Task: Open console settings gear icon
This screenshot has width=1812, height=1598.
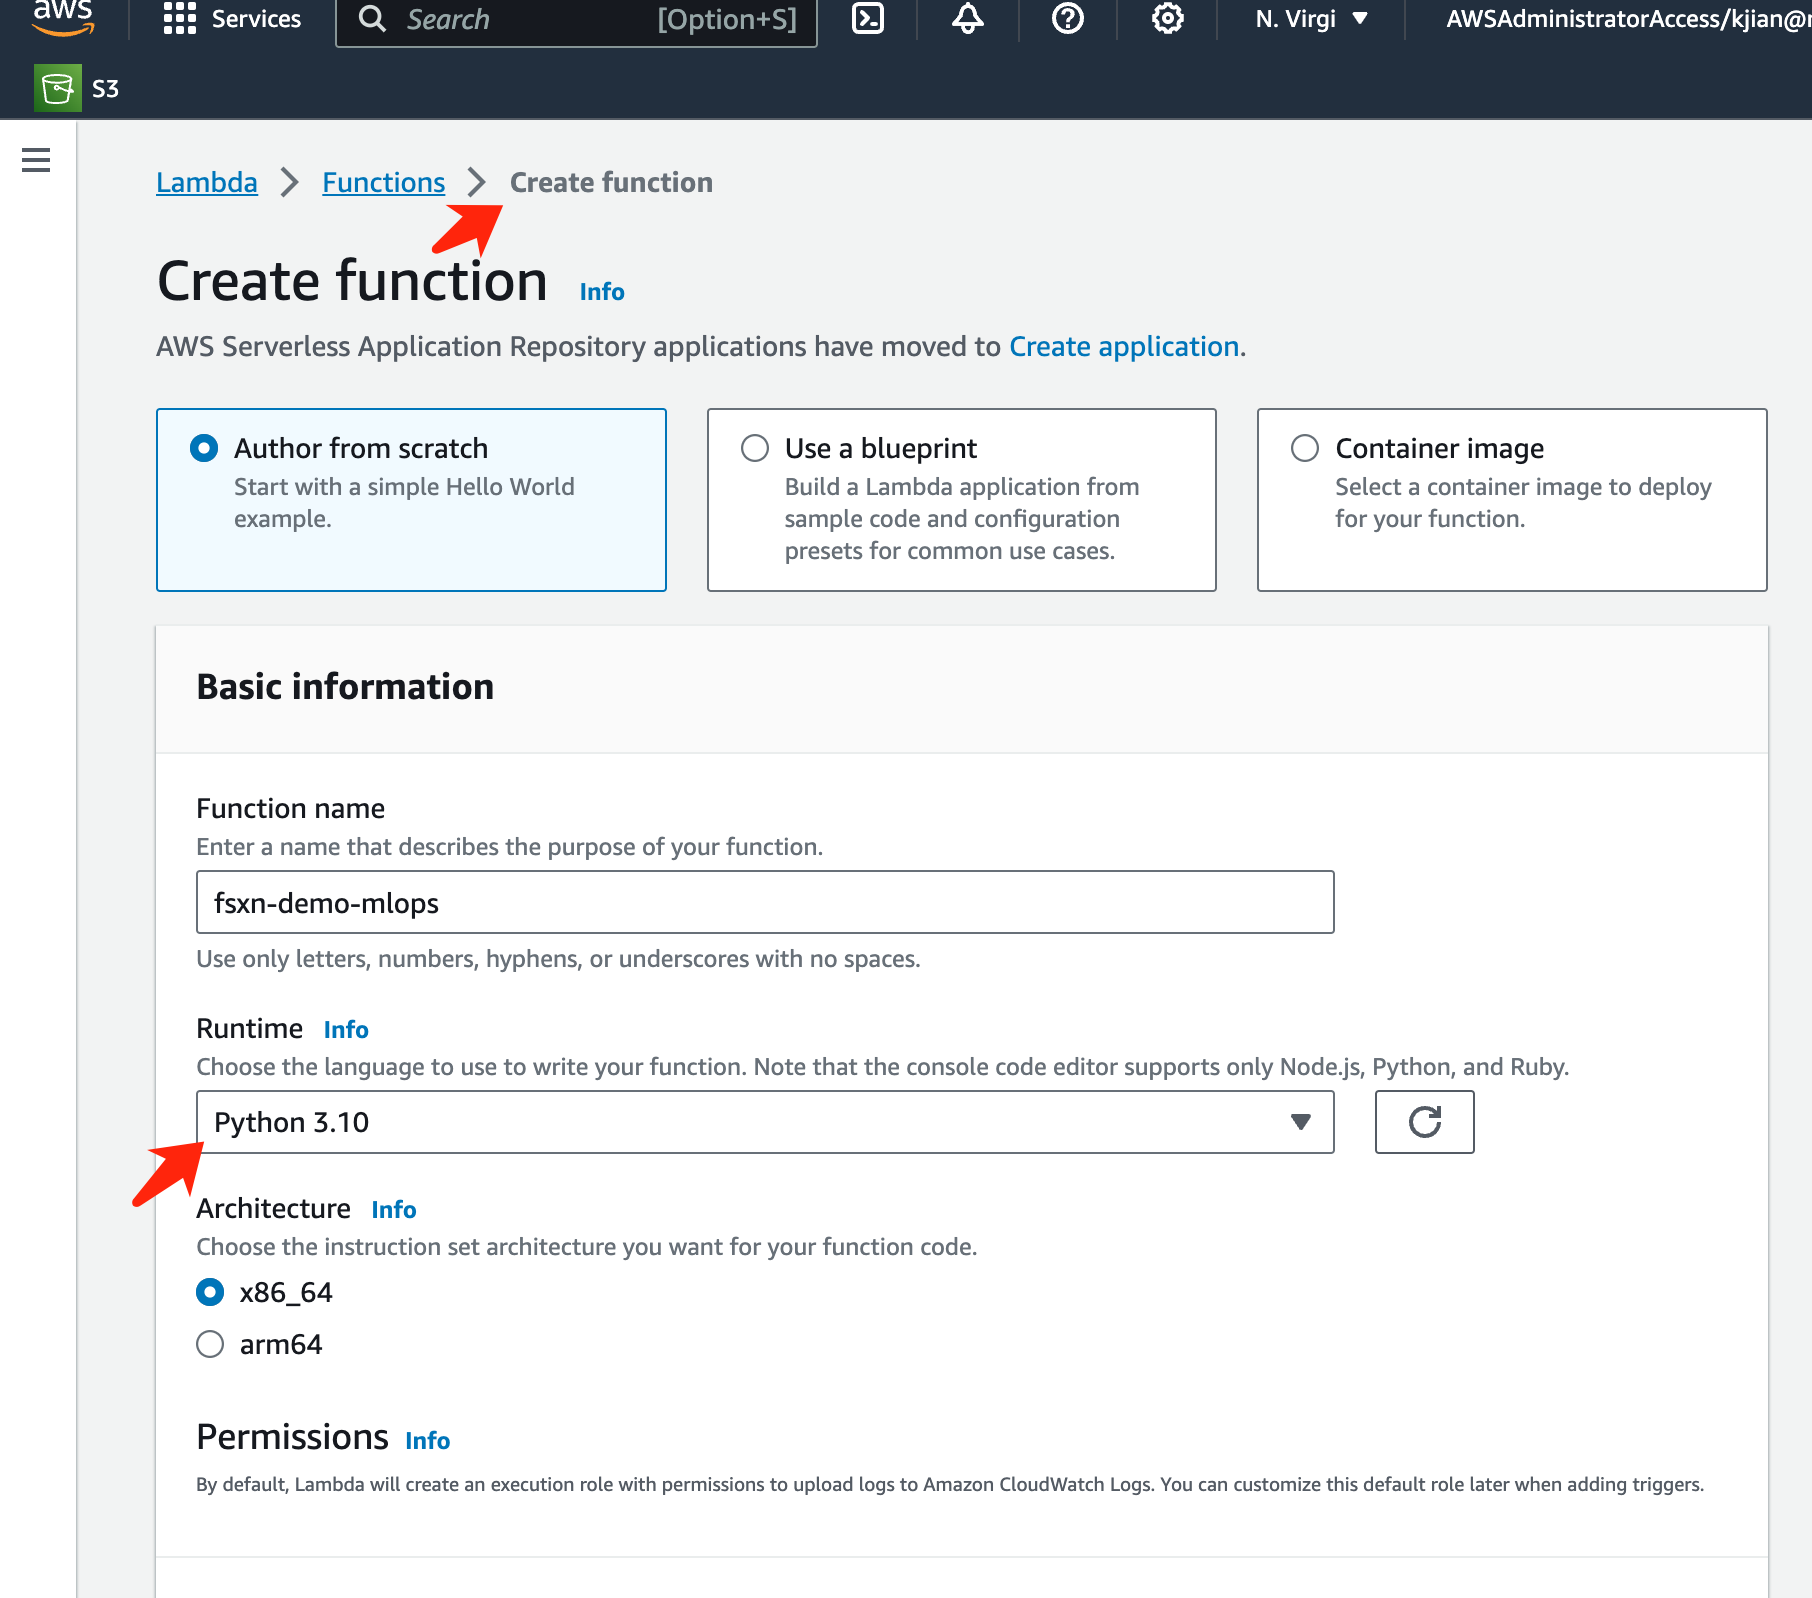Action: pyautogui.click(x=1167, y=18)
